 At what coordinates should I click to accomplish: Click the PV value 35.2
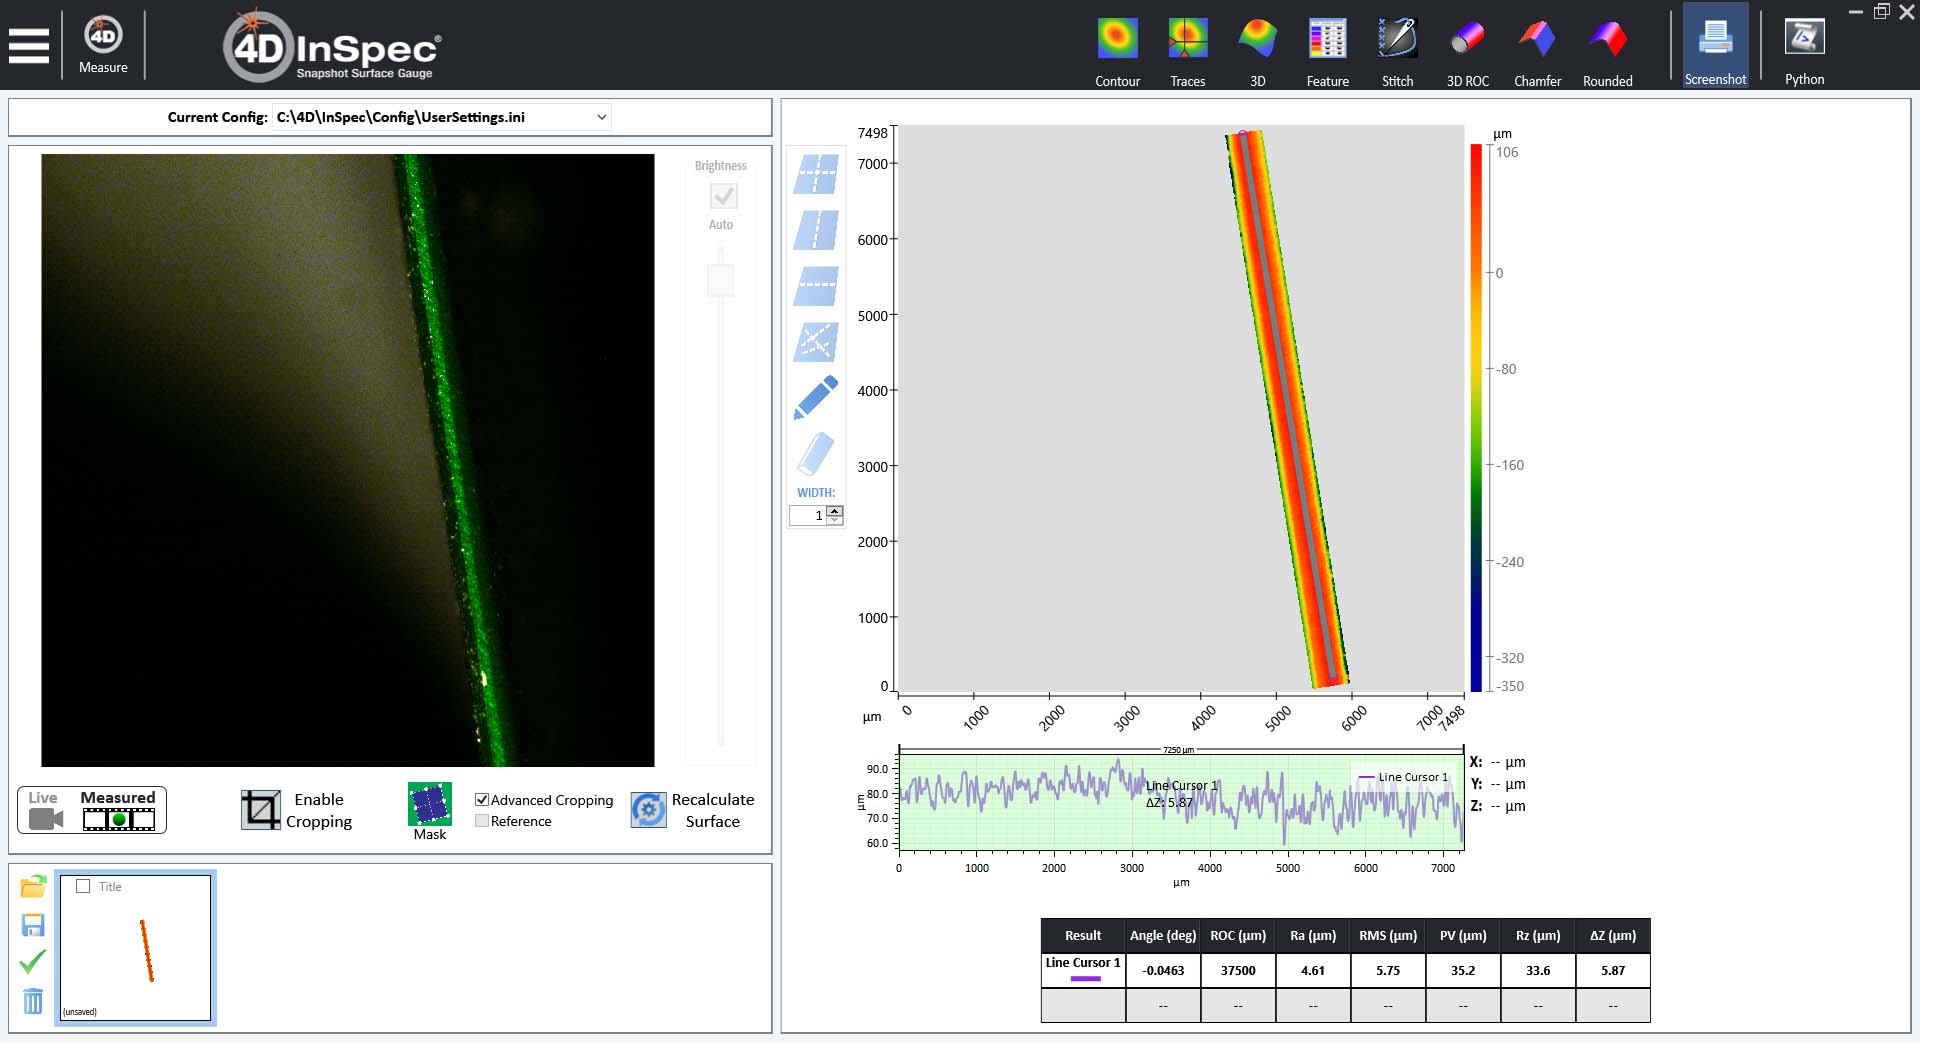coord(1463,970)
